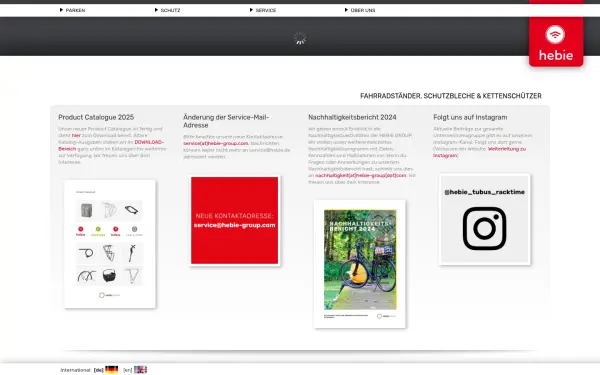The image size is (600, 375).
Task: Expand the arrow beside SERVICE
Action: (251, 10)
